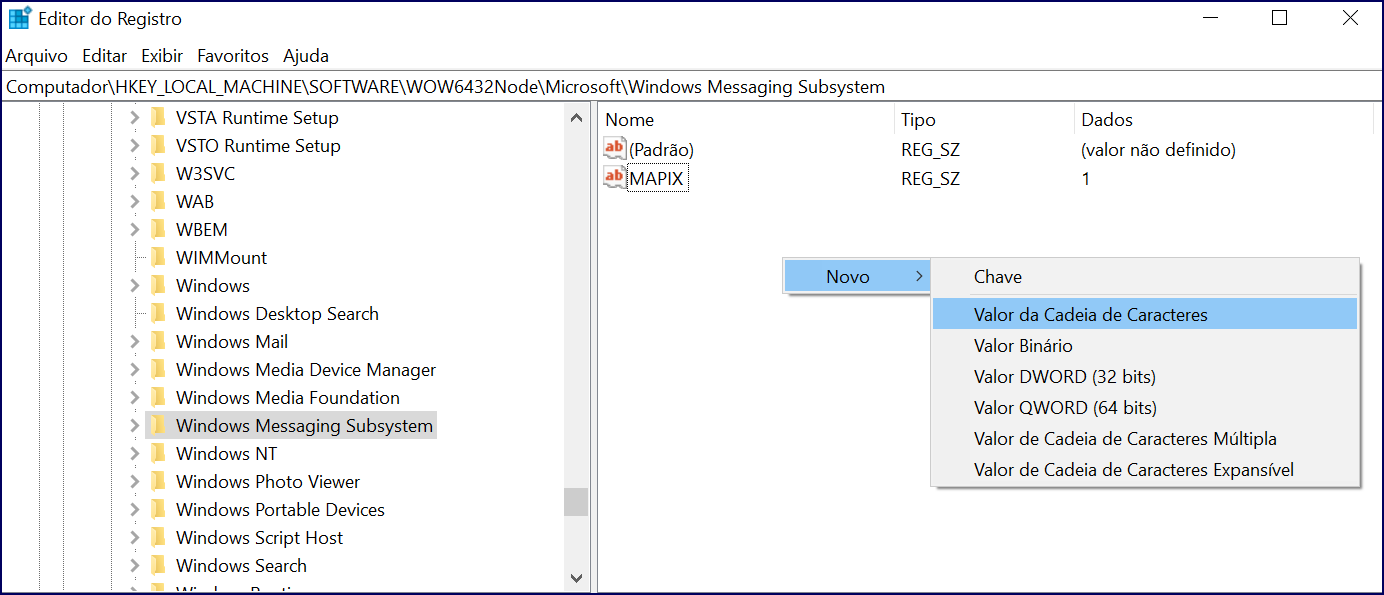This screenshot has width=1384, height=595.
Task: Click the VSTA Runtime Setup folder icon
Action: (158, 118)
